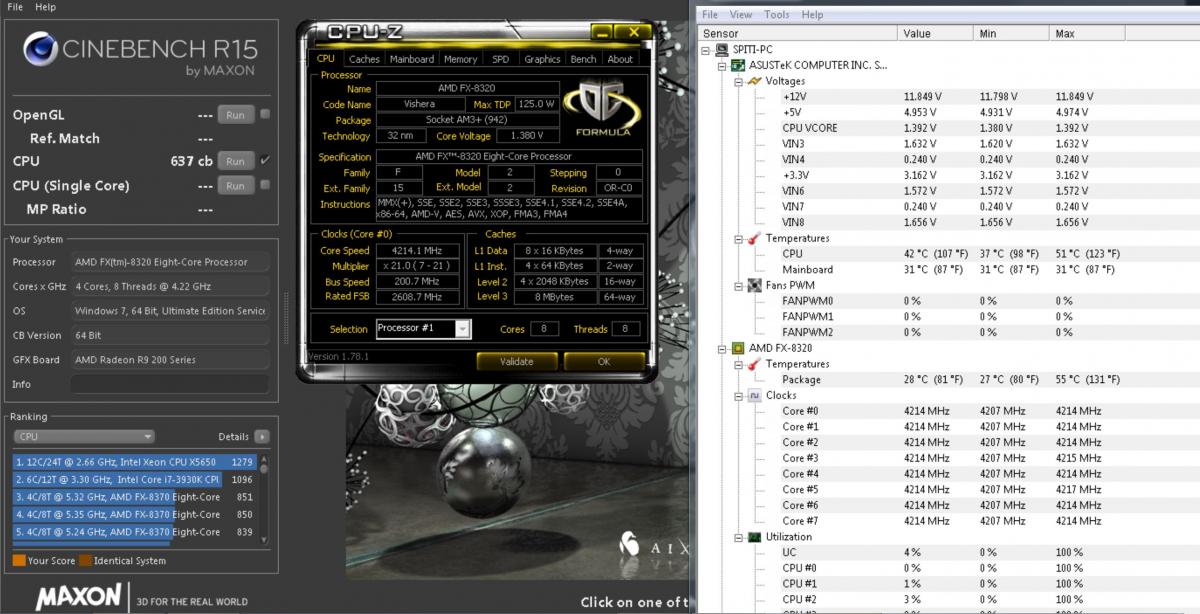Image resolution: width=1200 pixels, height=614 pixels.
Task: Collapse the Utilization tree node
Action: (739, 537)
